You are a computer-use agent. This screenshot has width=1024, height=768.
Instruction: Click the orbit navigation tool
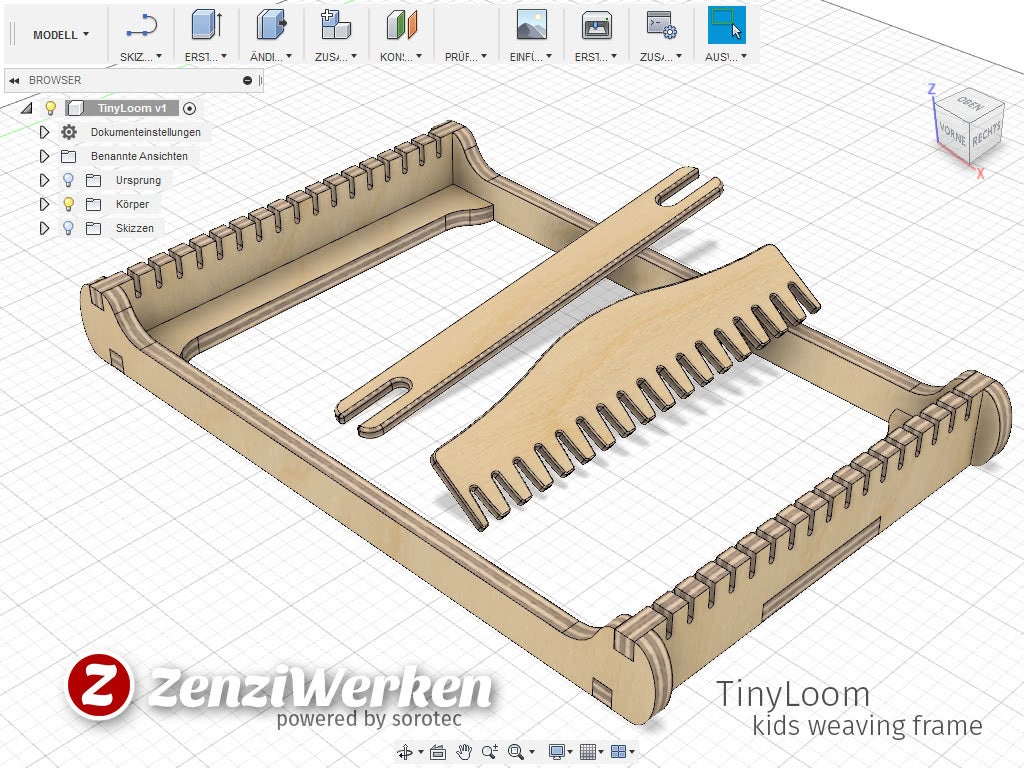point(405,752)
